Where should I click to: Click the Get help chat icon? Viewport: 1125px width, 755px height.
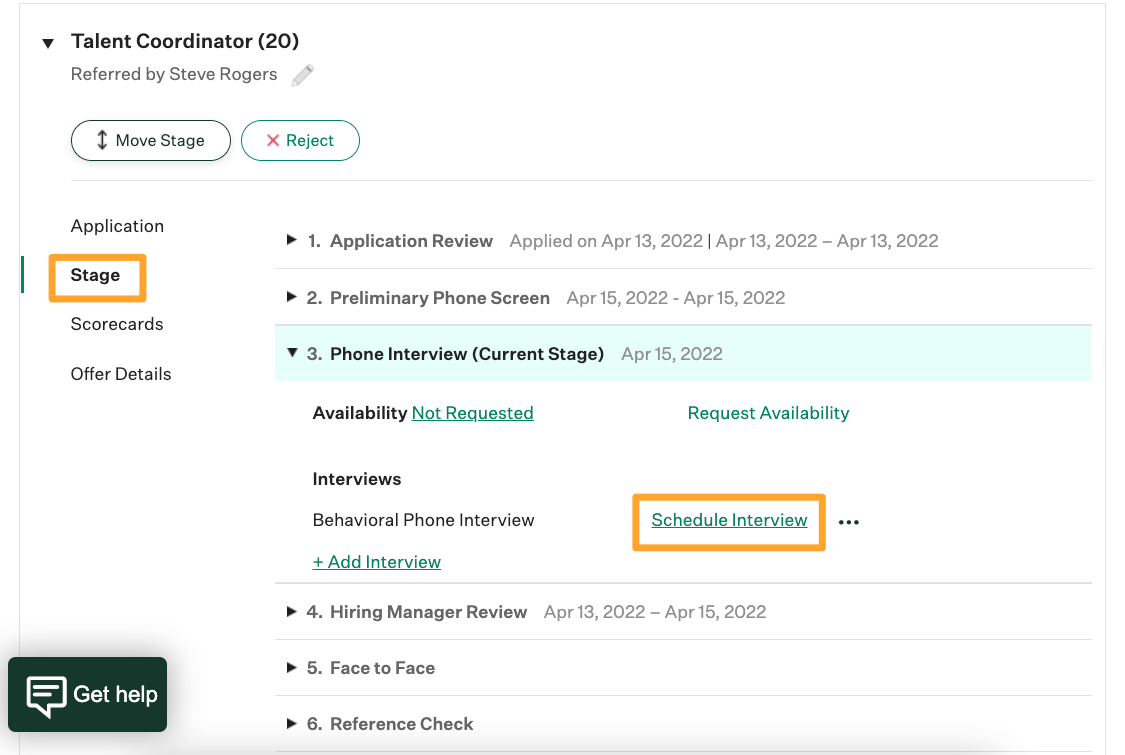pyautogui.click(x=47, y=694)
